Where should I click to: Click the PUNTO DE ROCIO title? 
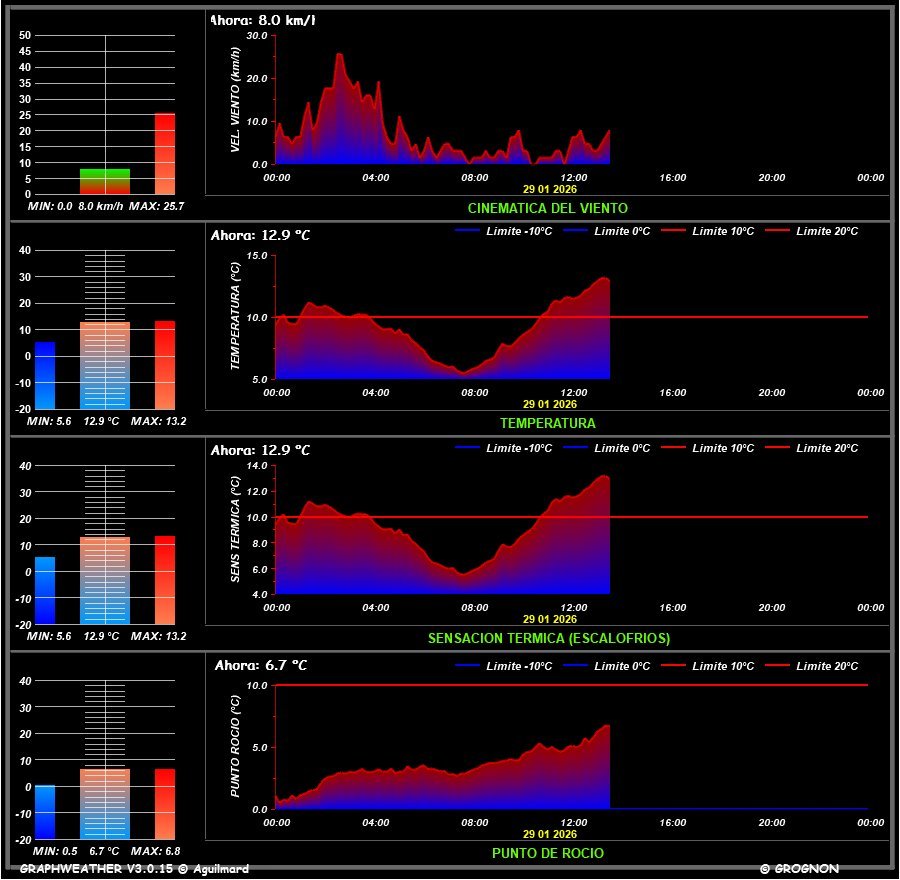(x=548, y=853)
